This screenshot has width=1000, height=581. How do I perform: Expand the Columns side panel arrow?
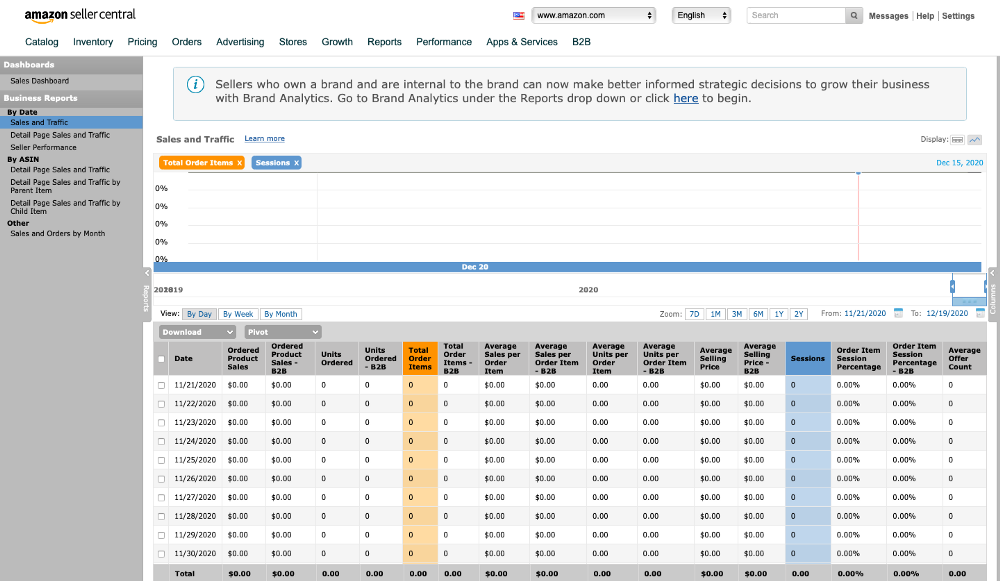click(x=992, y=273)
